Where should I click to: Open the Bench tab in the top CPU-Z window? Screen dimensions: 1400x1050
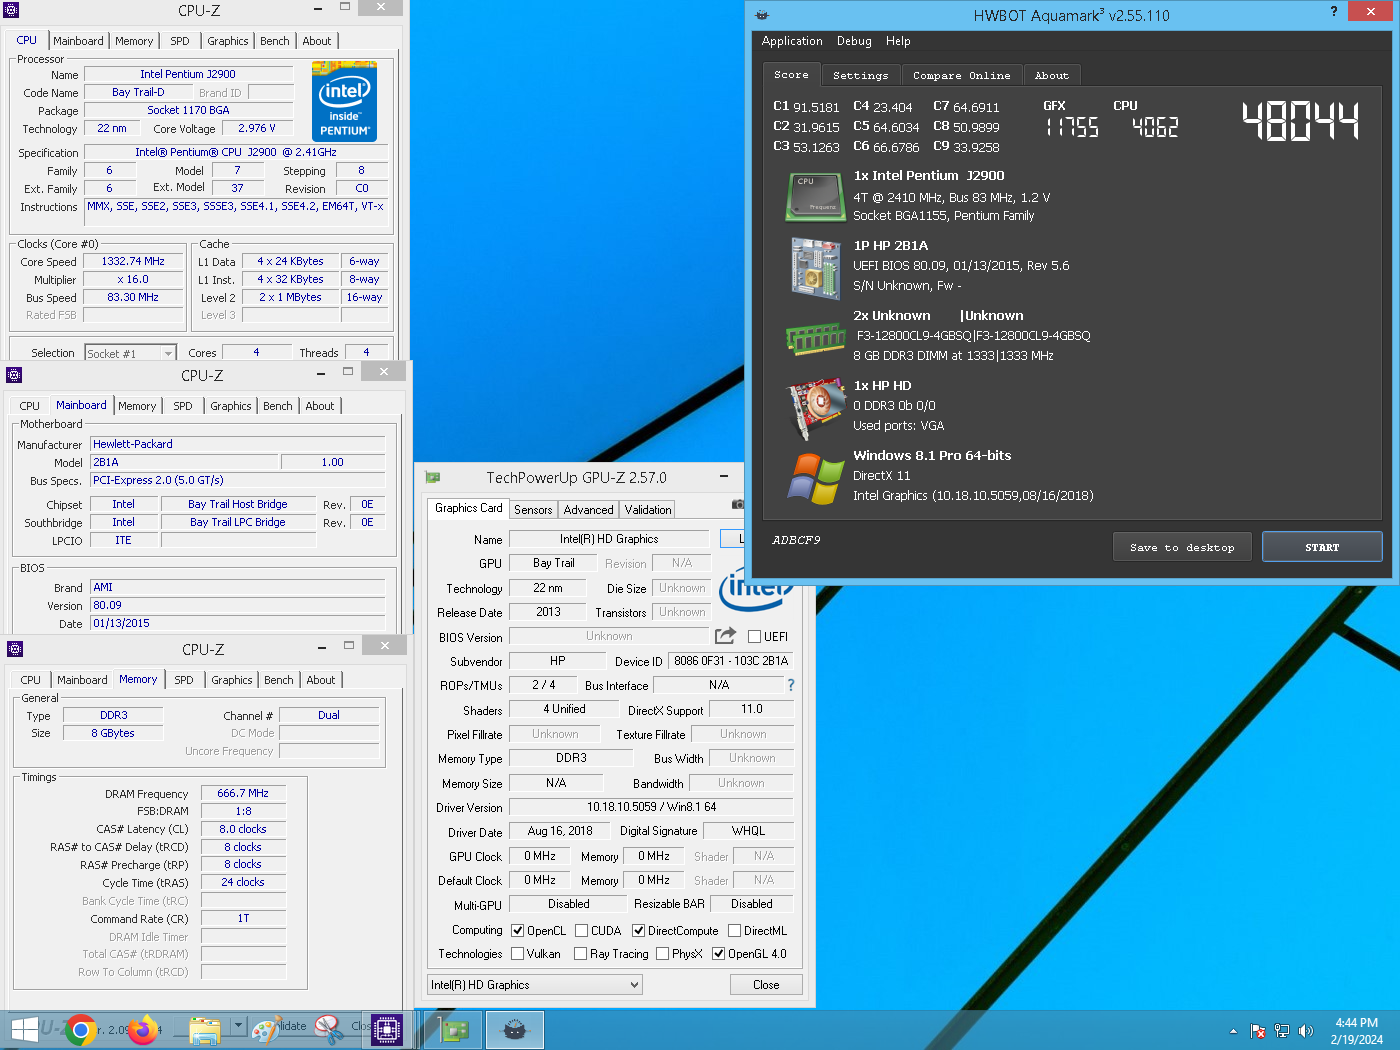tap(275, 41)
